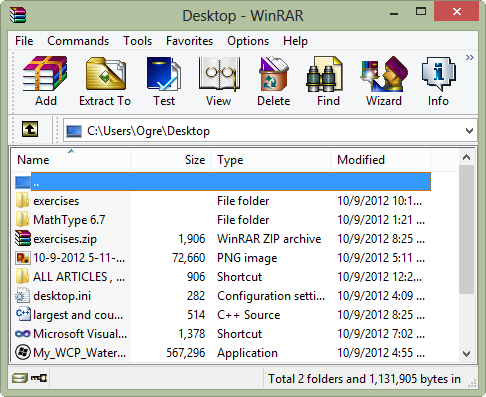Click the 'exercises.zip' file name

[65, 239]
